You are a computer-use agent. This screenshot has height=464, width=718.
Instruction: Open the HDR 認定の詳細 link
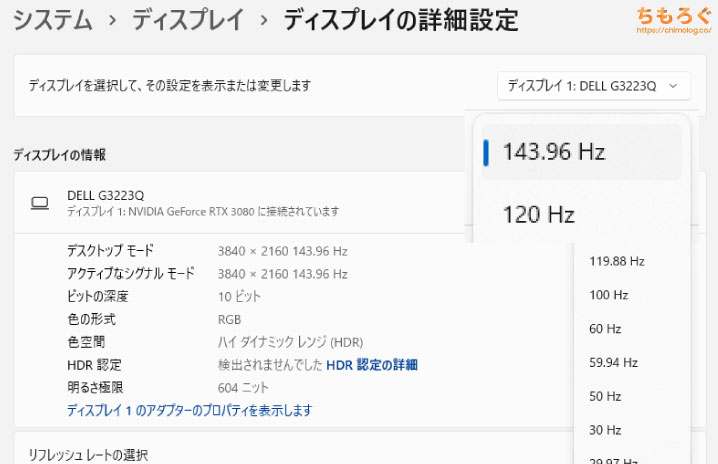[371, 365]
